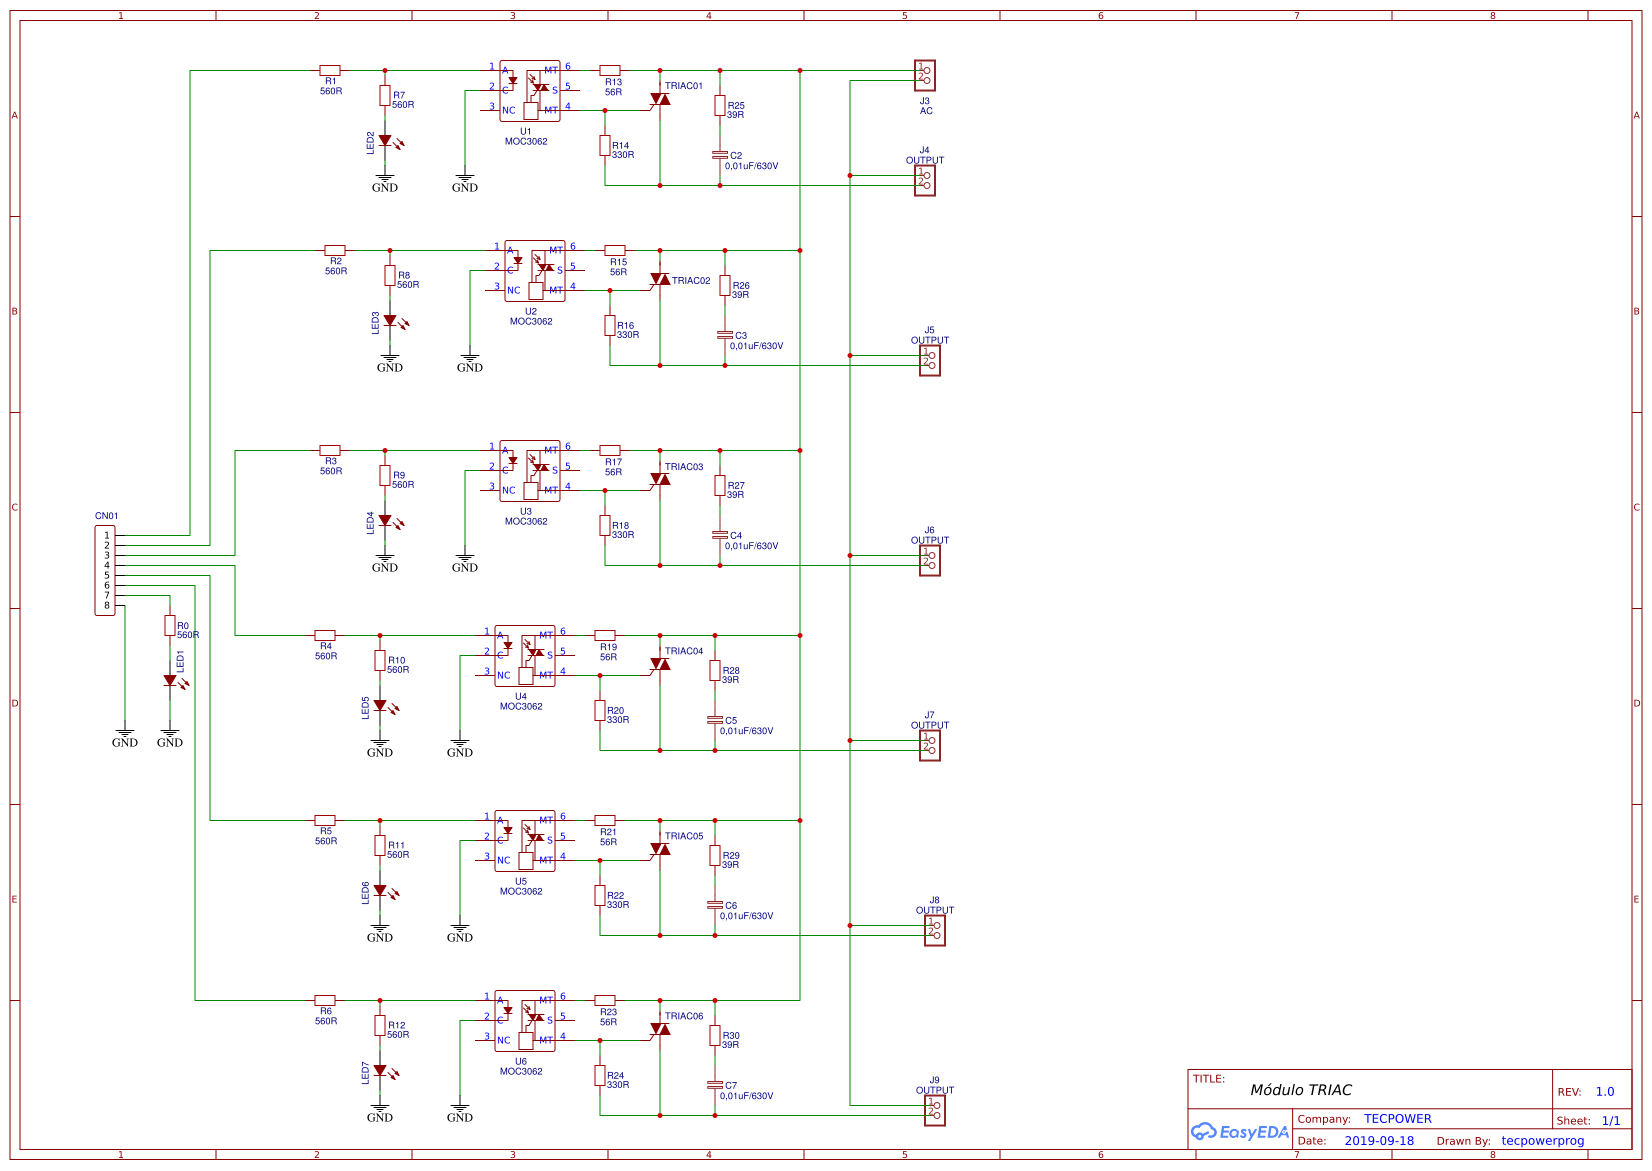Click resistor R1 560R
Image resolution: width=1652 pixels, height=1171 pixels.
click(x=331, y=71)
